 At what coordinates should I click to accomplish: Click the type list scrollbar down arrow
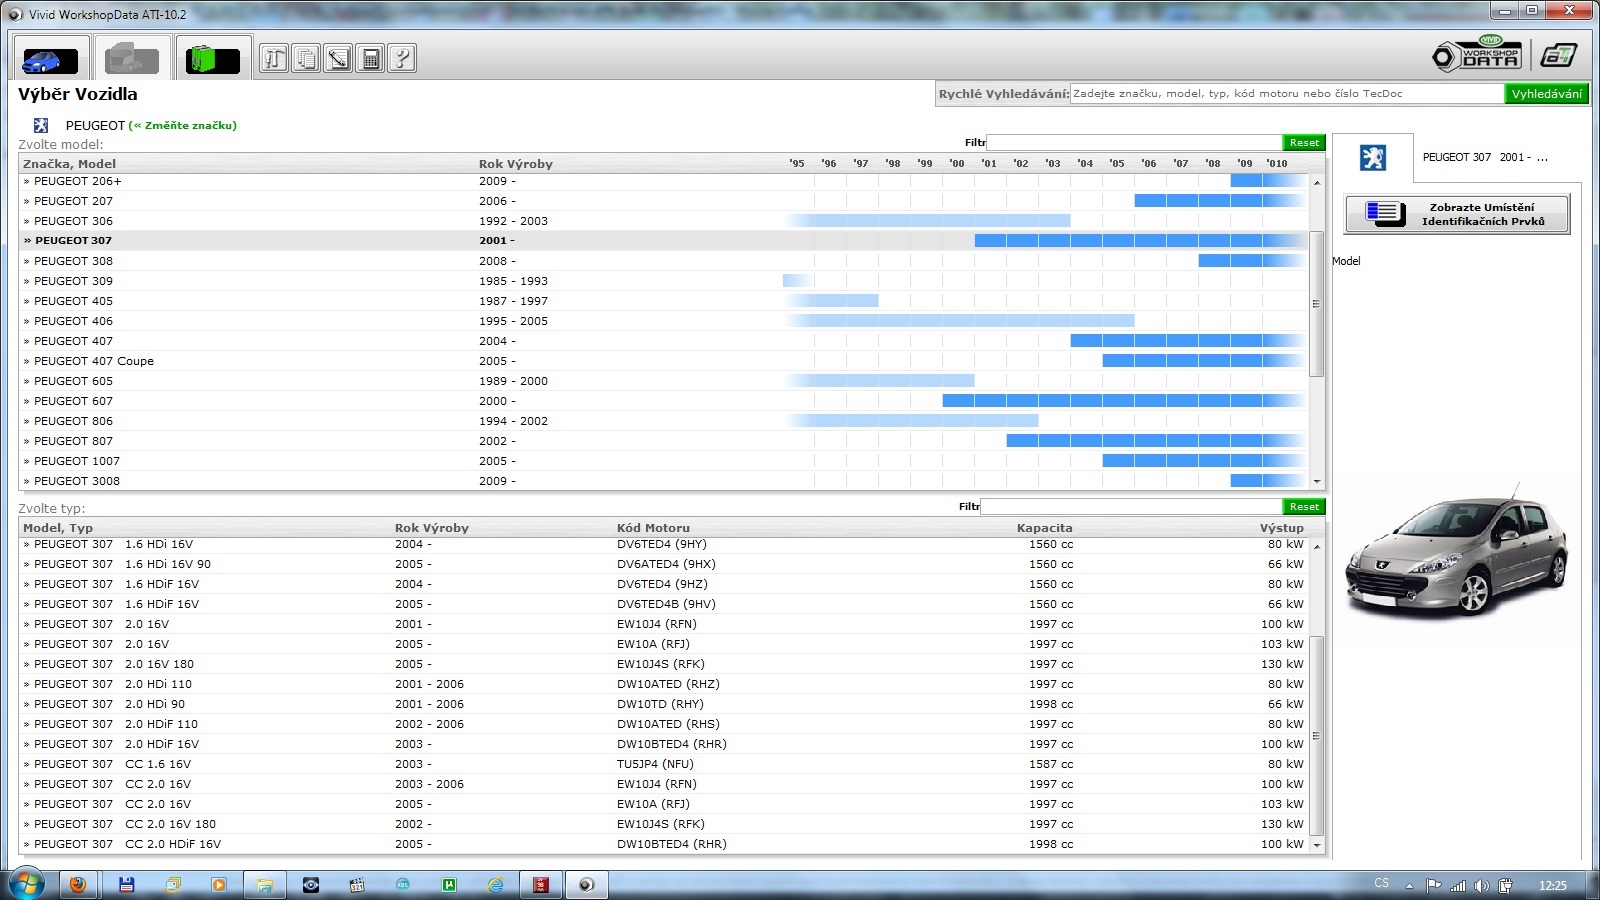(1316, 845)
